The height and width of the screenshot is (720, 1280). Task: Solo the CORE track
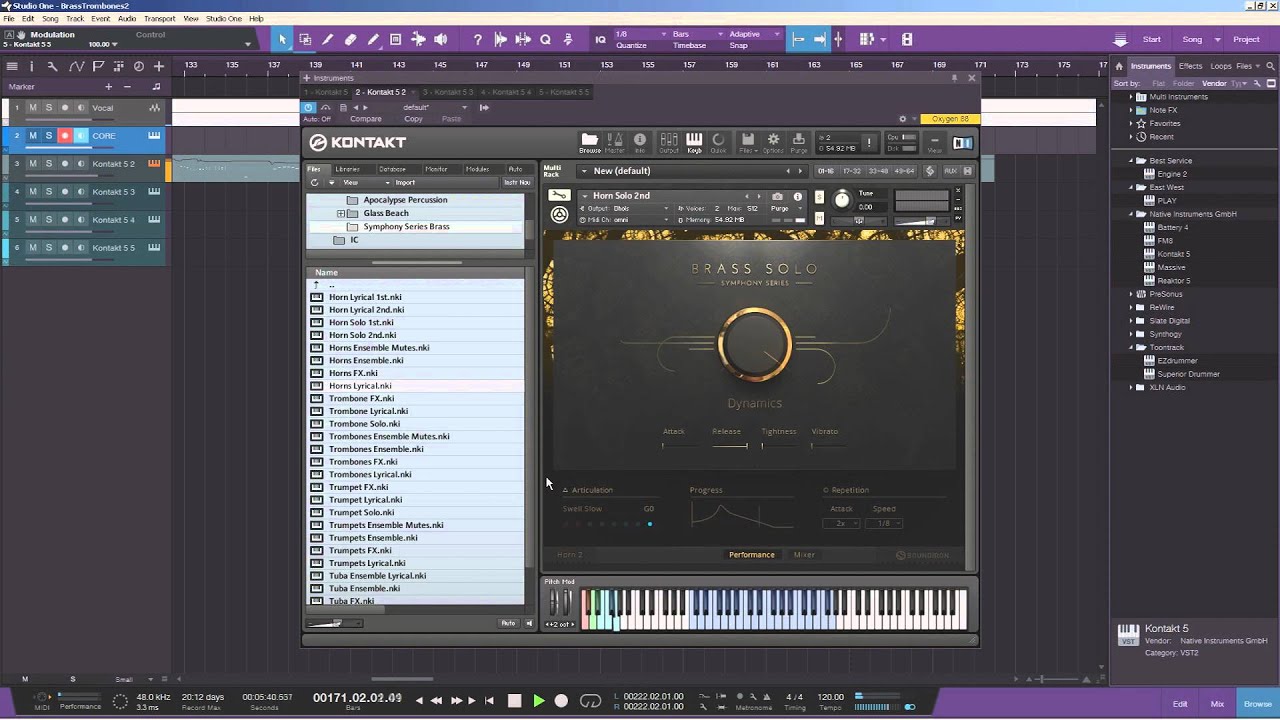pyautogui.click(x=48, y=136)
